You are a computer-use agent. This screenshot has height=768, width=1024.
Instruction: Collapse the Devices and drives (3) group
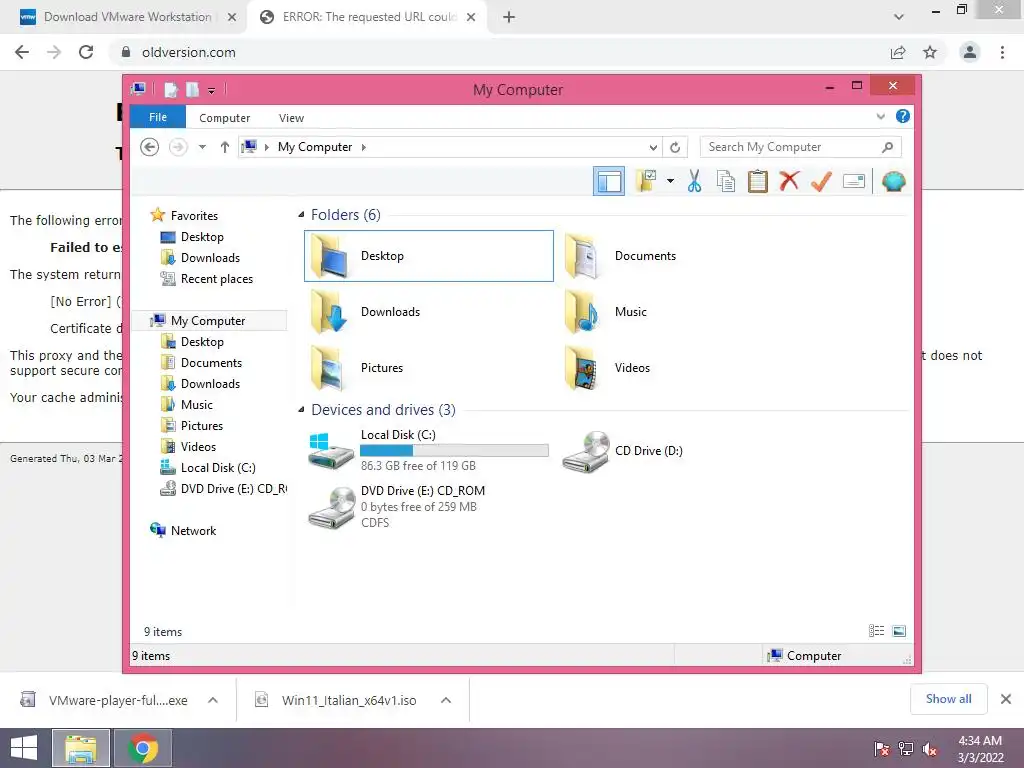(301, 409)
